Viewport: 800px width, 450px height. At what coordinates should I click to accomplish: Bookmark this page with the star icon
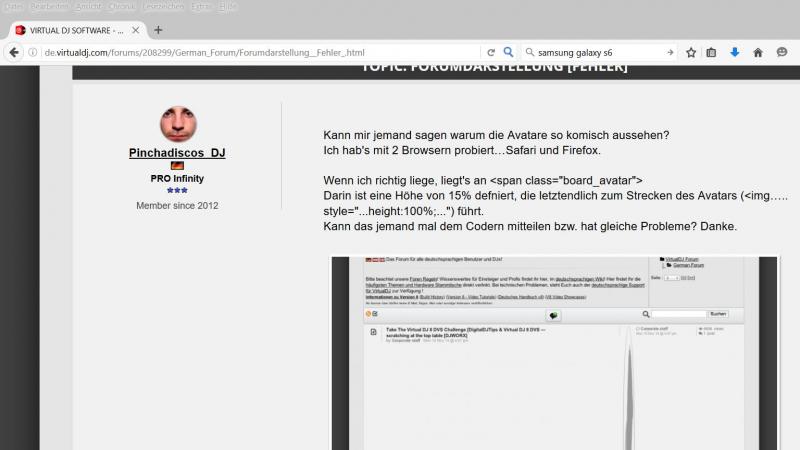click(x=691, y=52)
